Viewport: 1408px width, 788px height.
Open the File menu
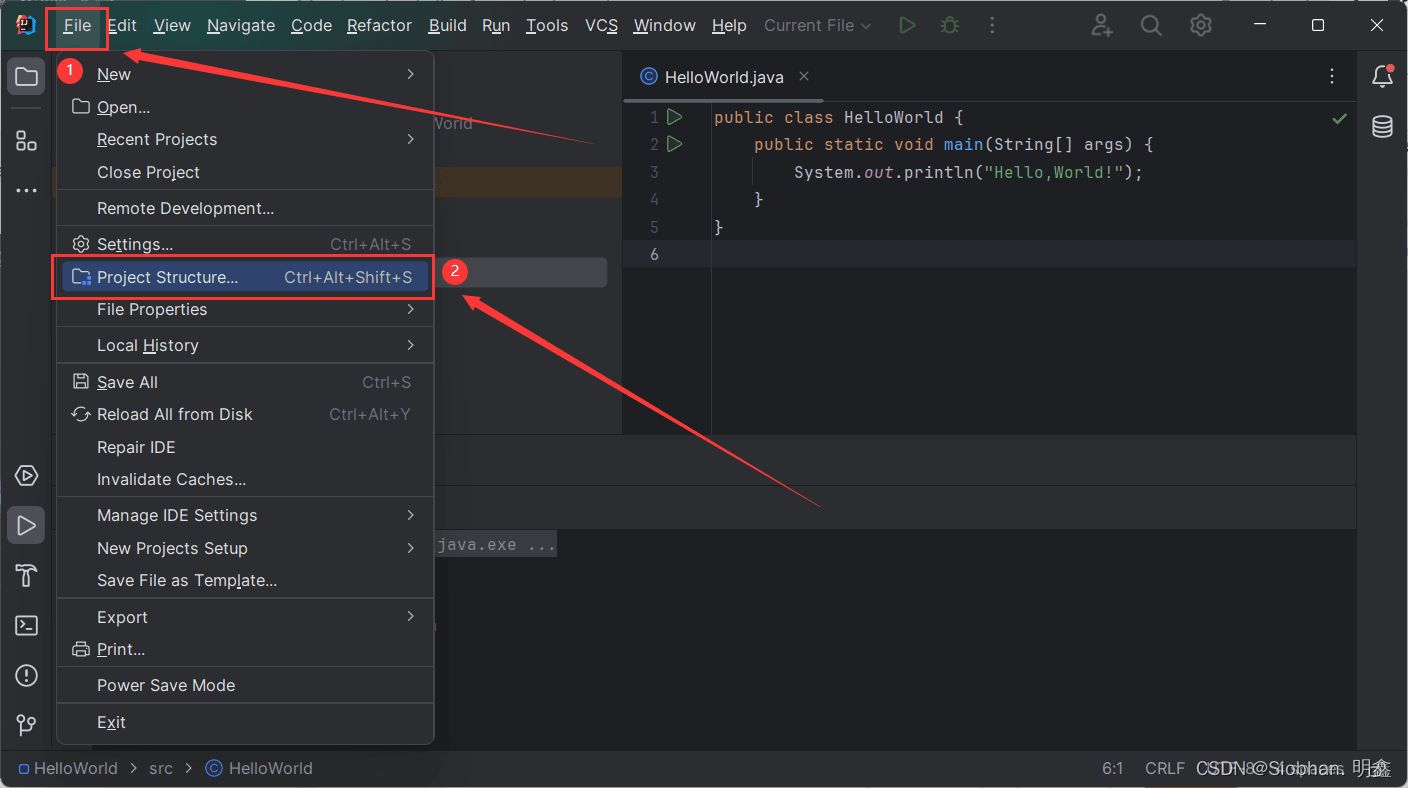coord(77,26)
